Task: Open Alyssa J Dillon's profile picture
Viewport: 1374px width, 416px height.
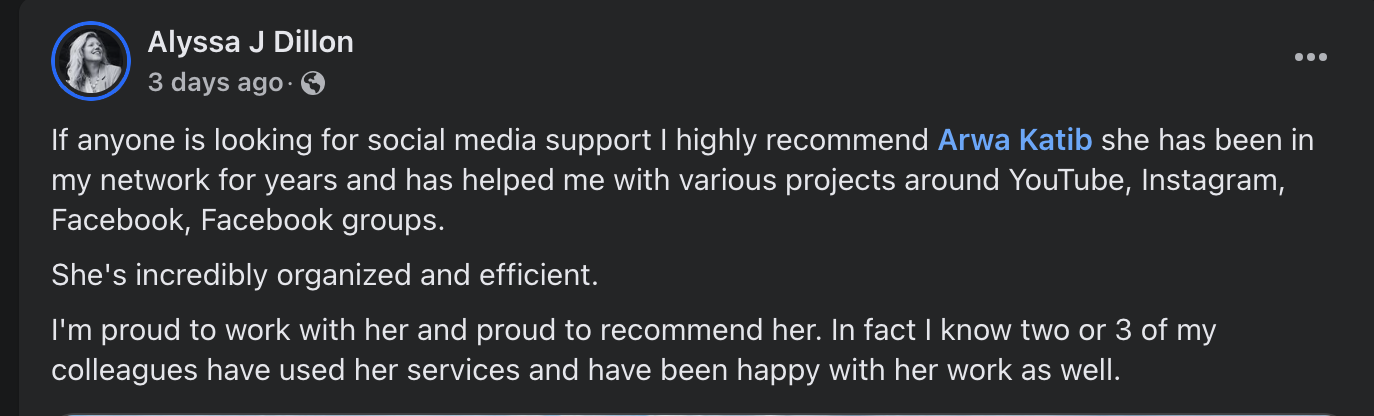Action: tap(91, 61)
